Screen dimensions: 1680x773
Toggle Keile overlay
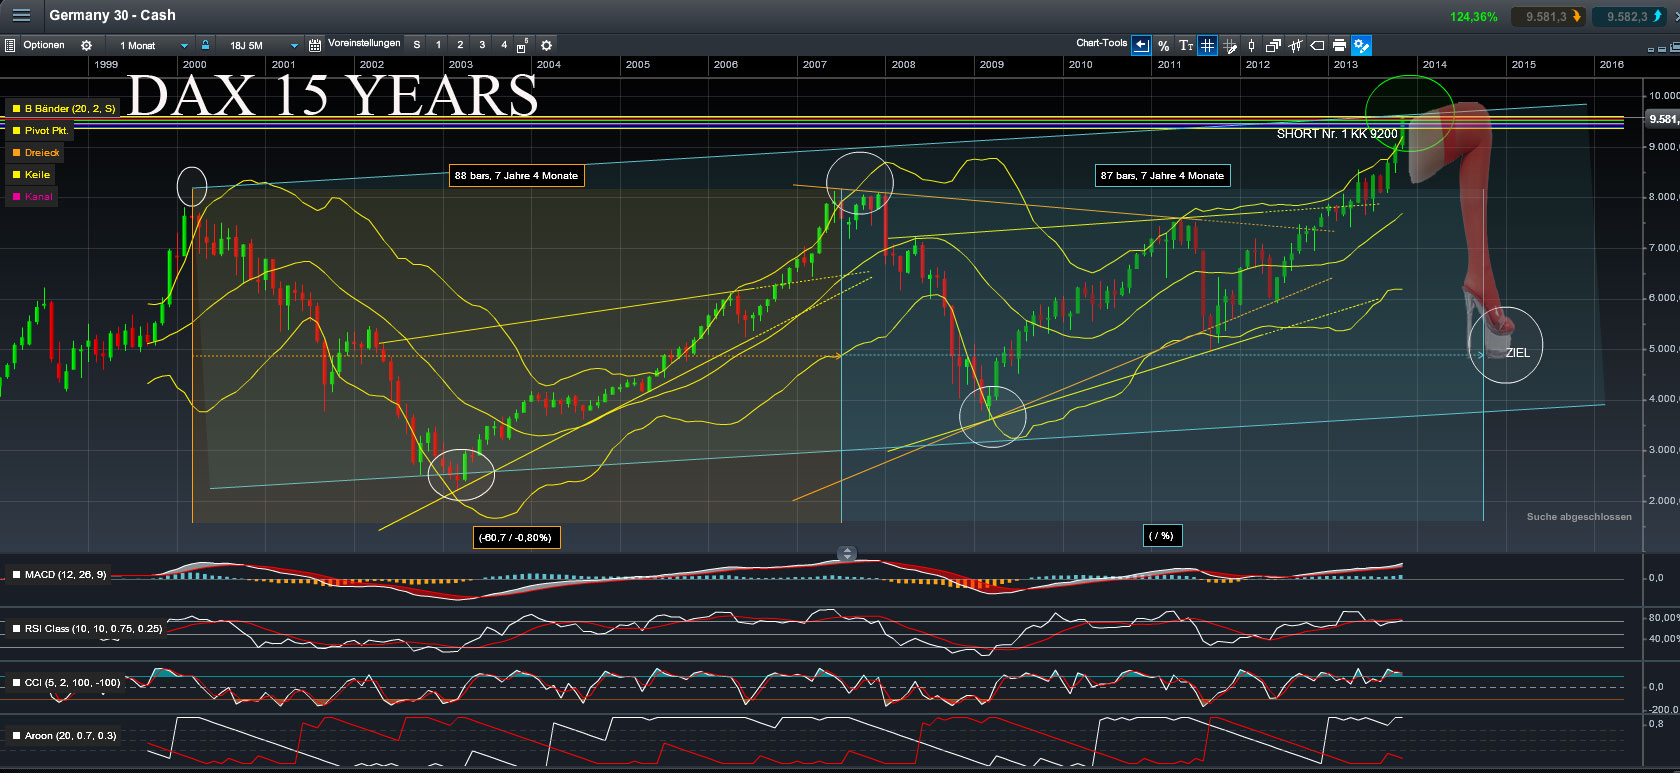coord(31,174)
